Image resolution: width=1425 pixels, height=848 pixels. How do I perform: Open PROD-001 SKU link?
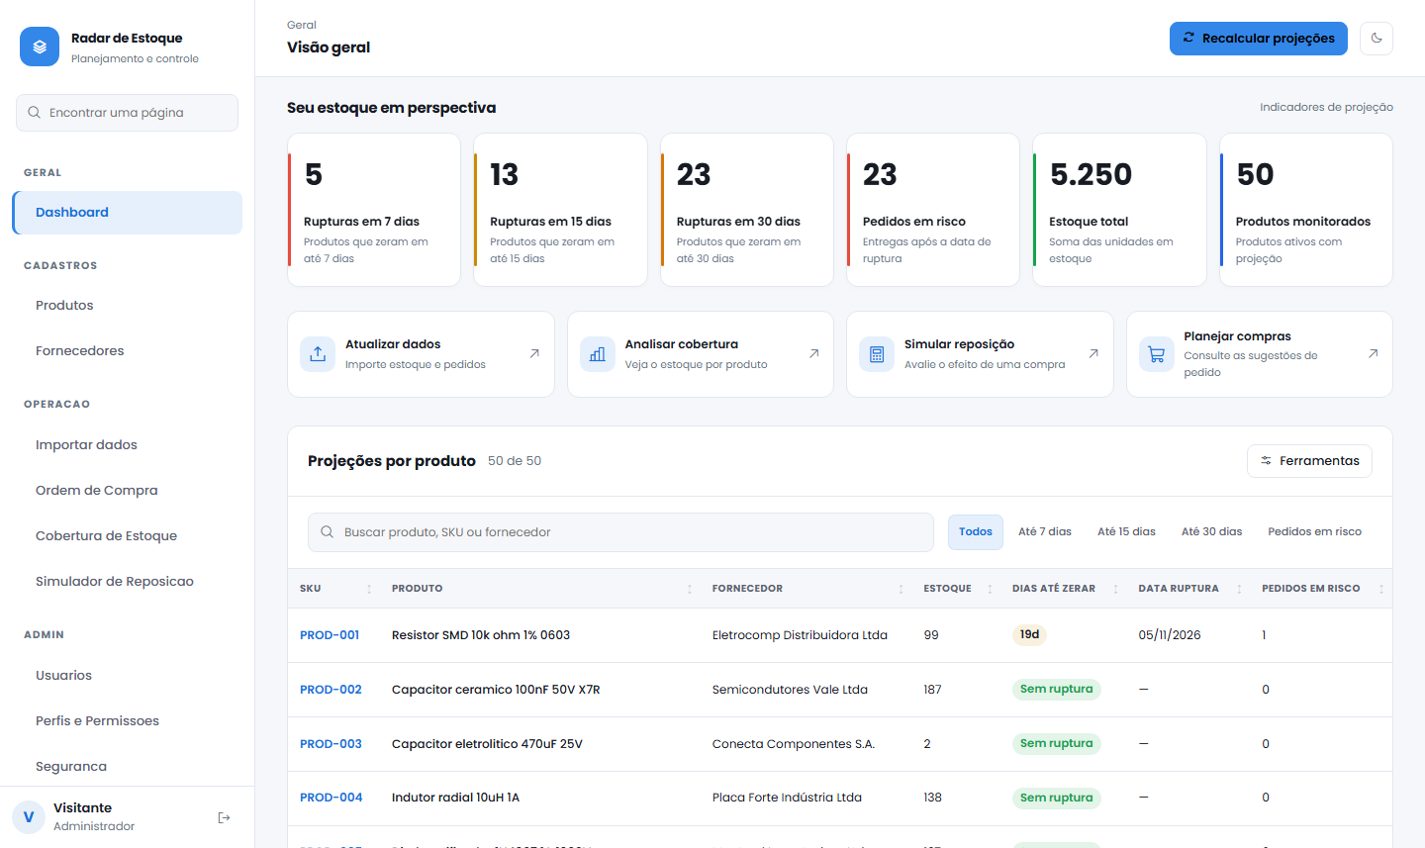click(329, 635)
